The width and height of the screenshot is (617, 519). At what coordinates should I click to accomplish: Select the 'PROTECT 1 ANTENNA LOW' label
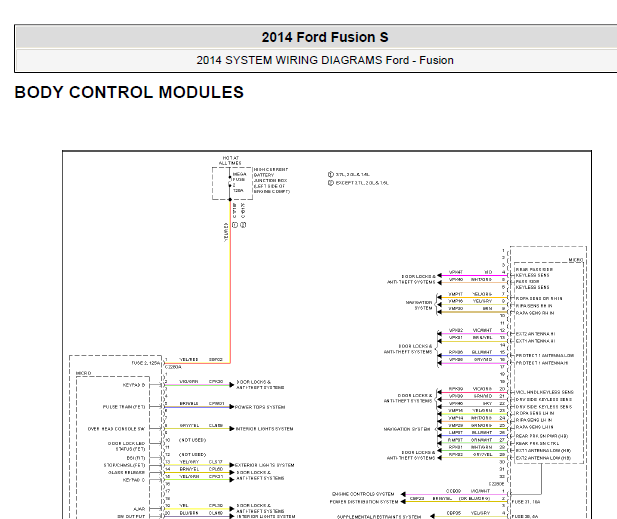(545, 356)
